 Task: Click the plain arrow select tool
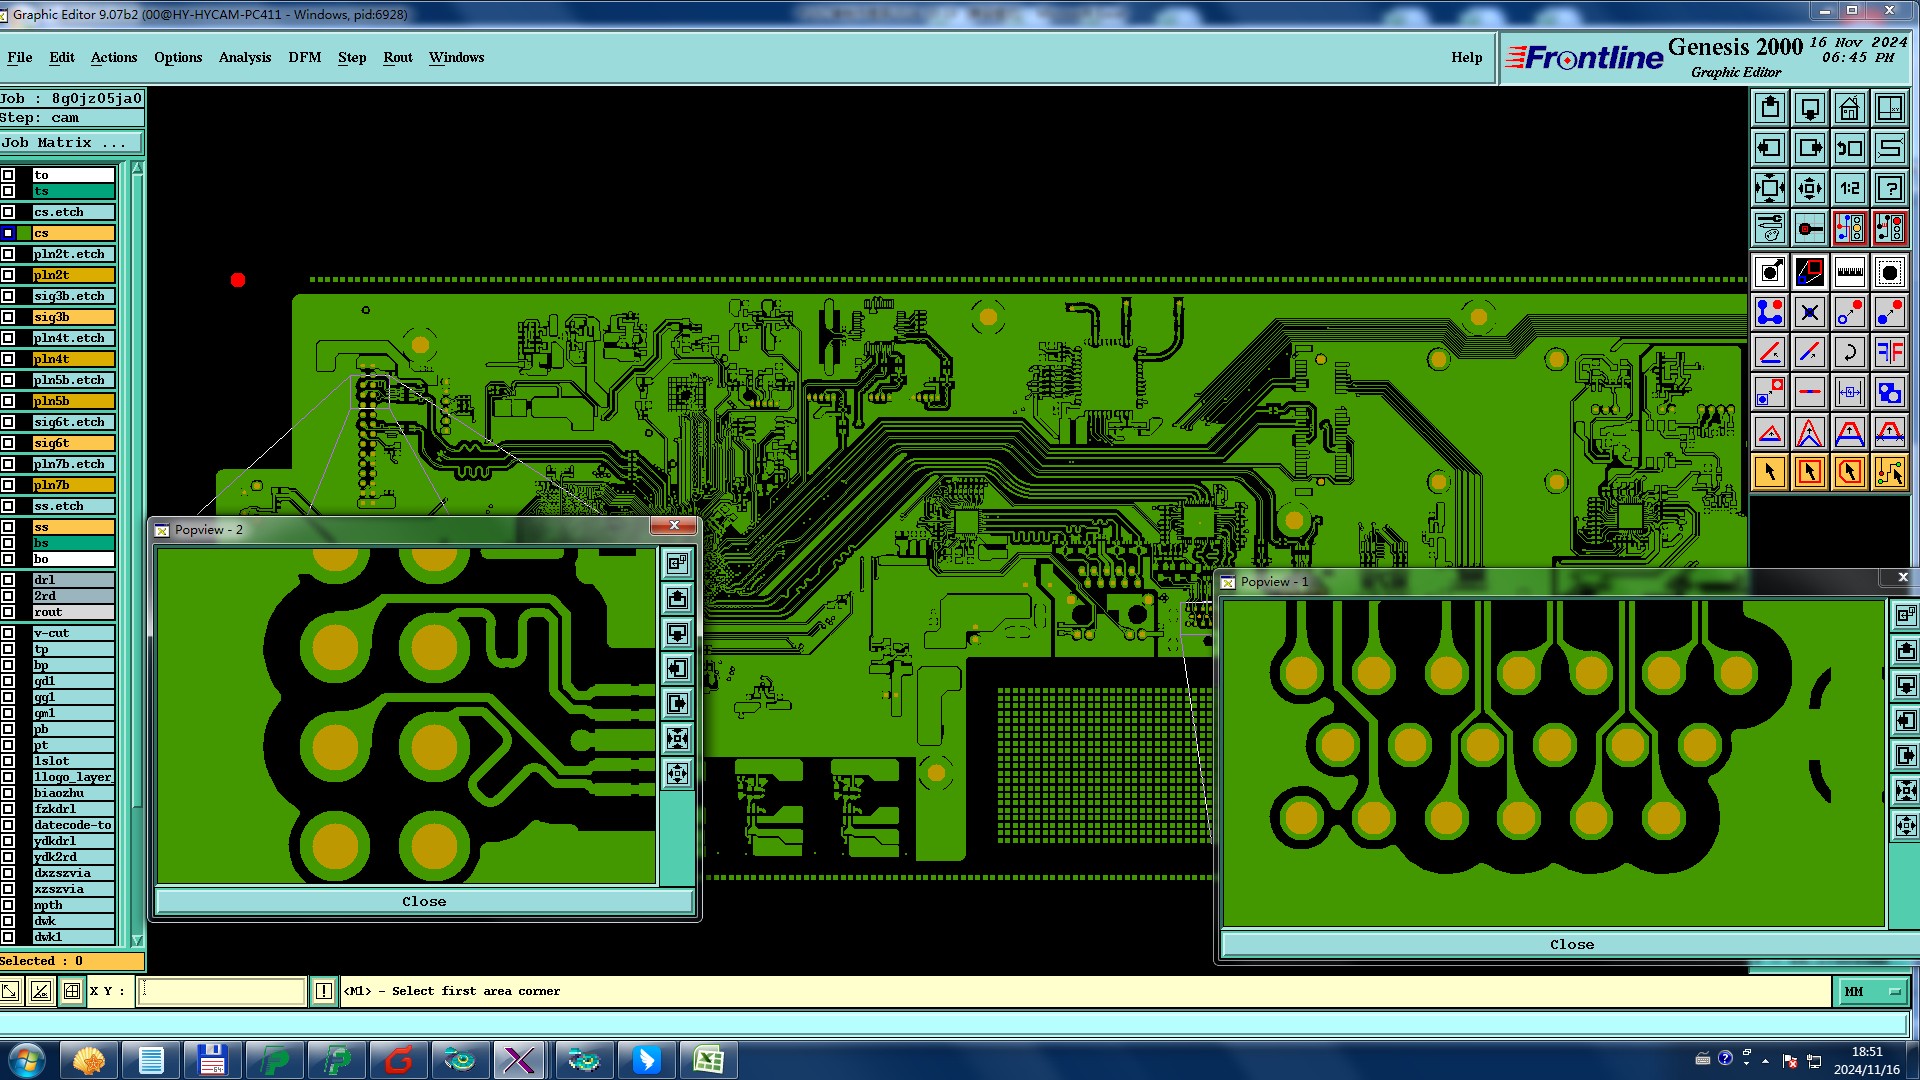pyautogui.click(x=1769, y=472)
